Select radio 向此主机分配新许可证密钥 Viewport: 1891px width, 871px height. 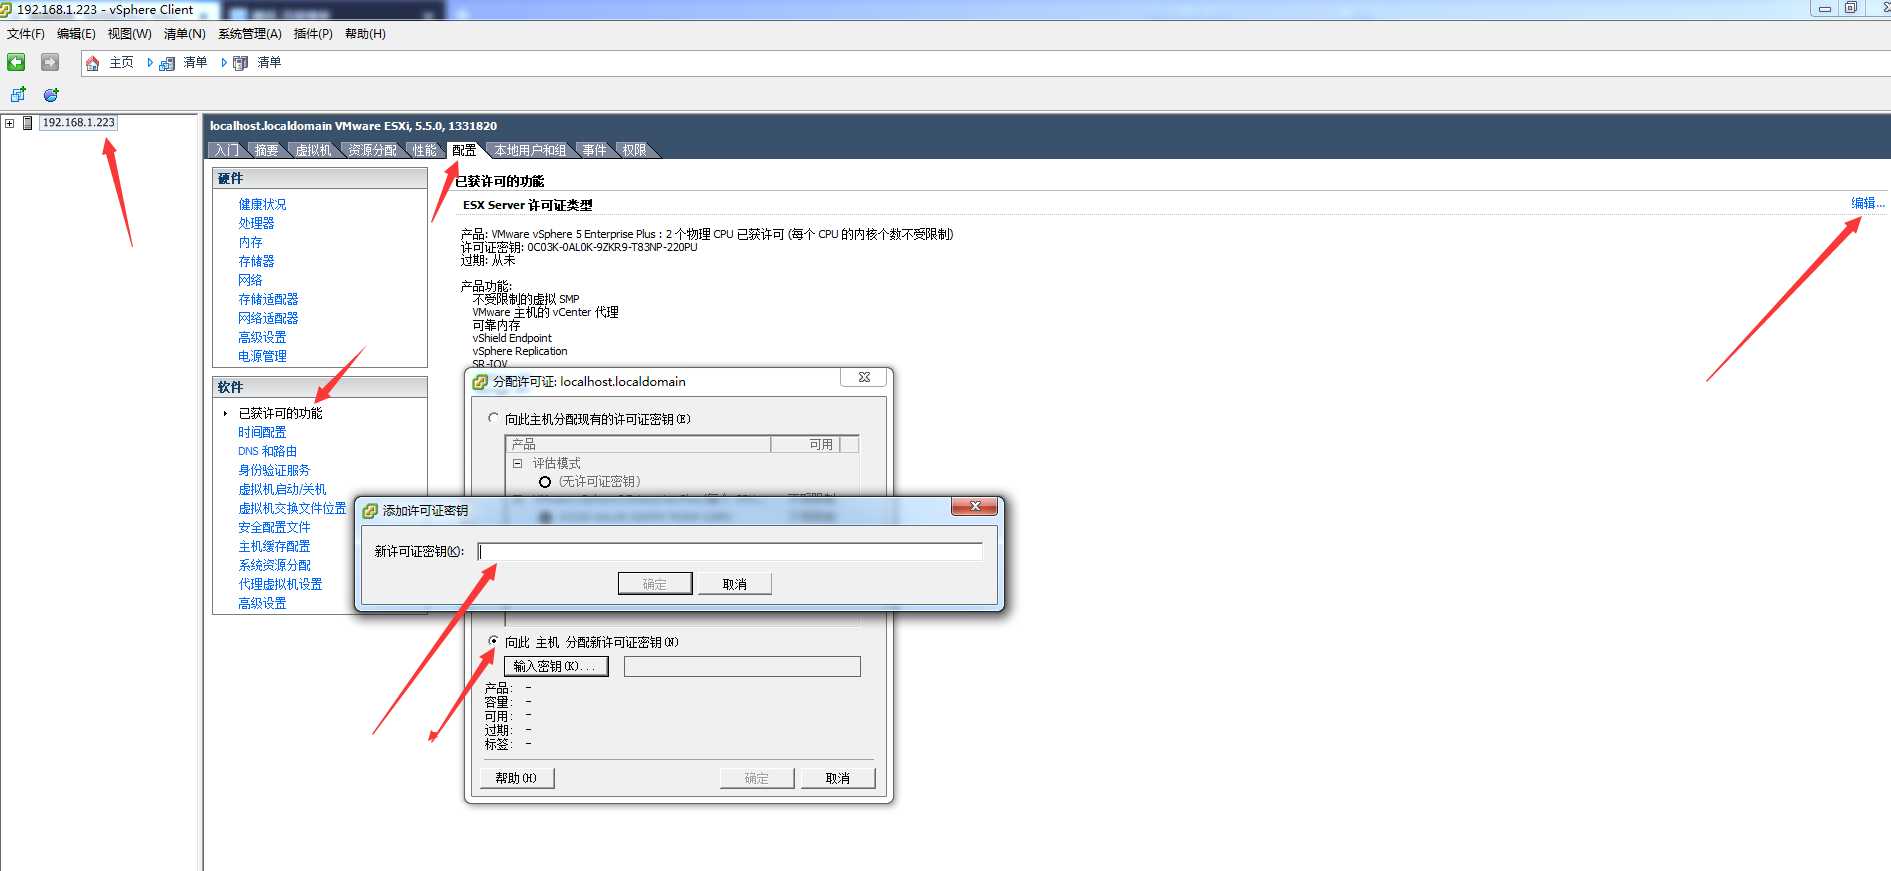tap(493, 641)
